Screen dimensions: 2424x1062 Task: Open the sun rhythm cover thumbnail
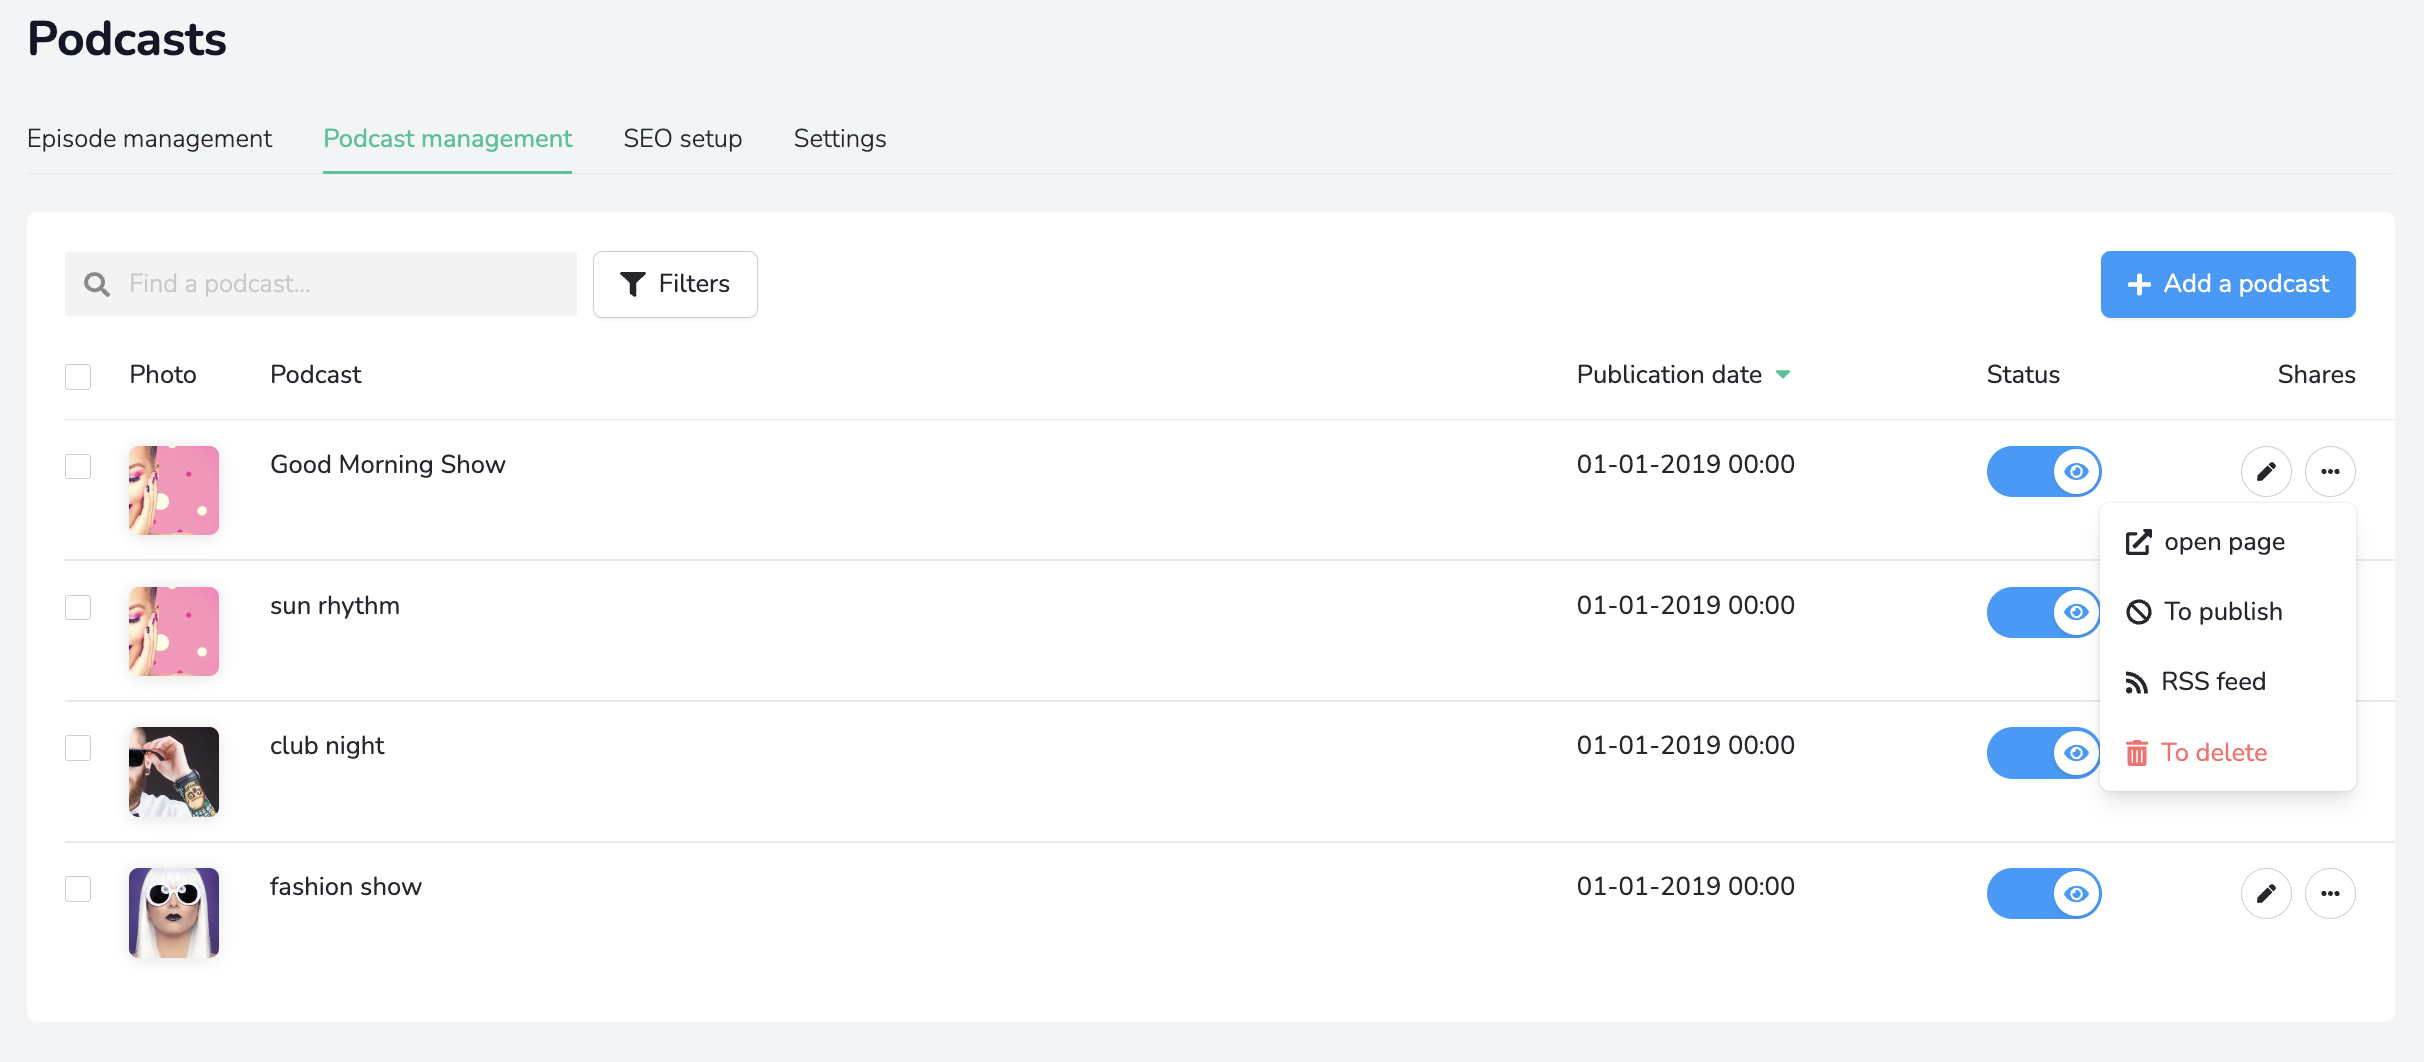174,631
